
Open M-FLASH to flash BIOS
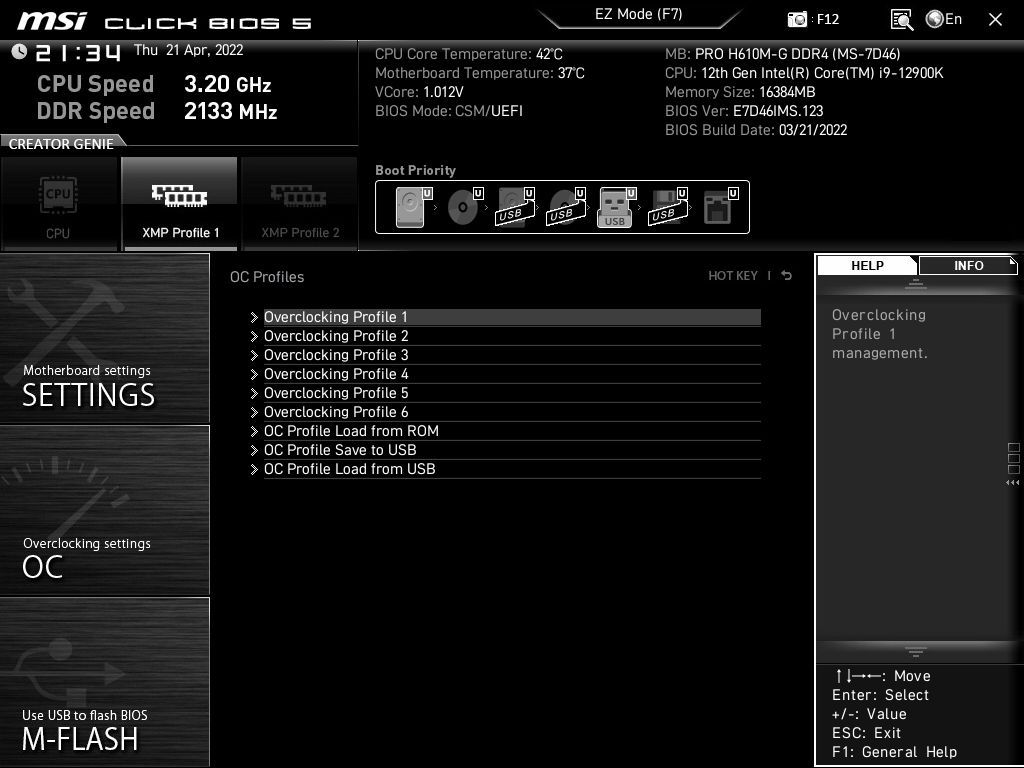pos(104,682)
